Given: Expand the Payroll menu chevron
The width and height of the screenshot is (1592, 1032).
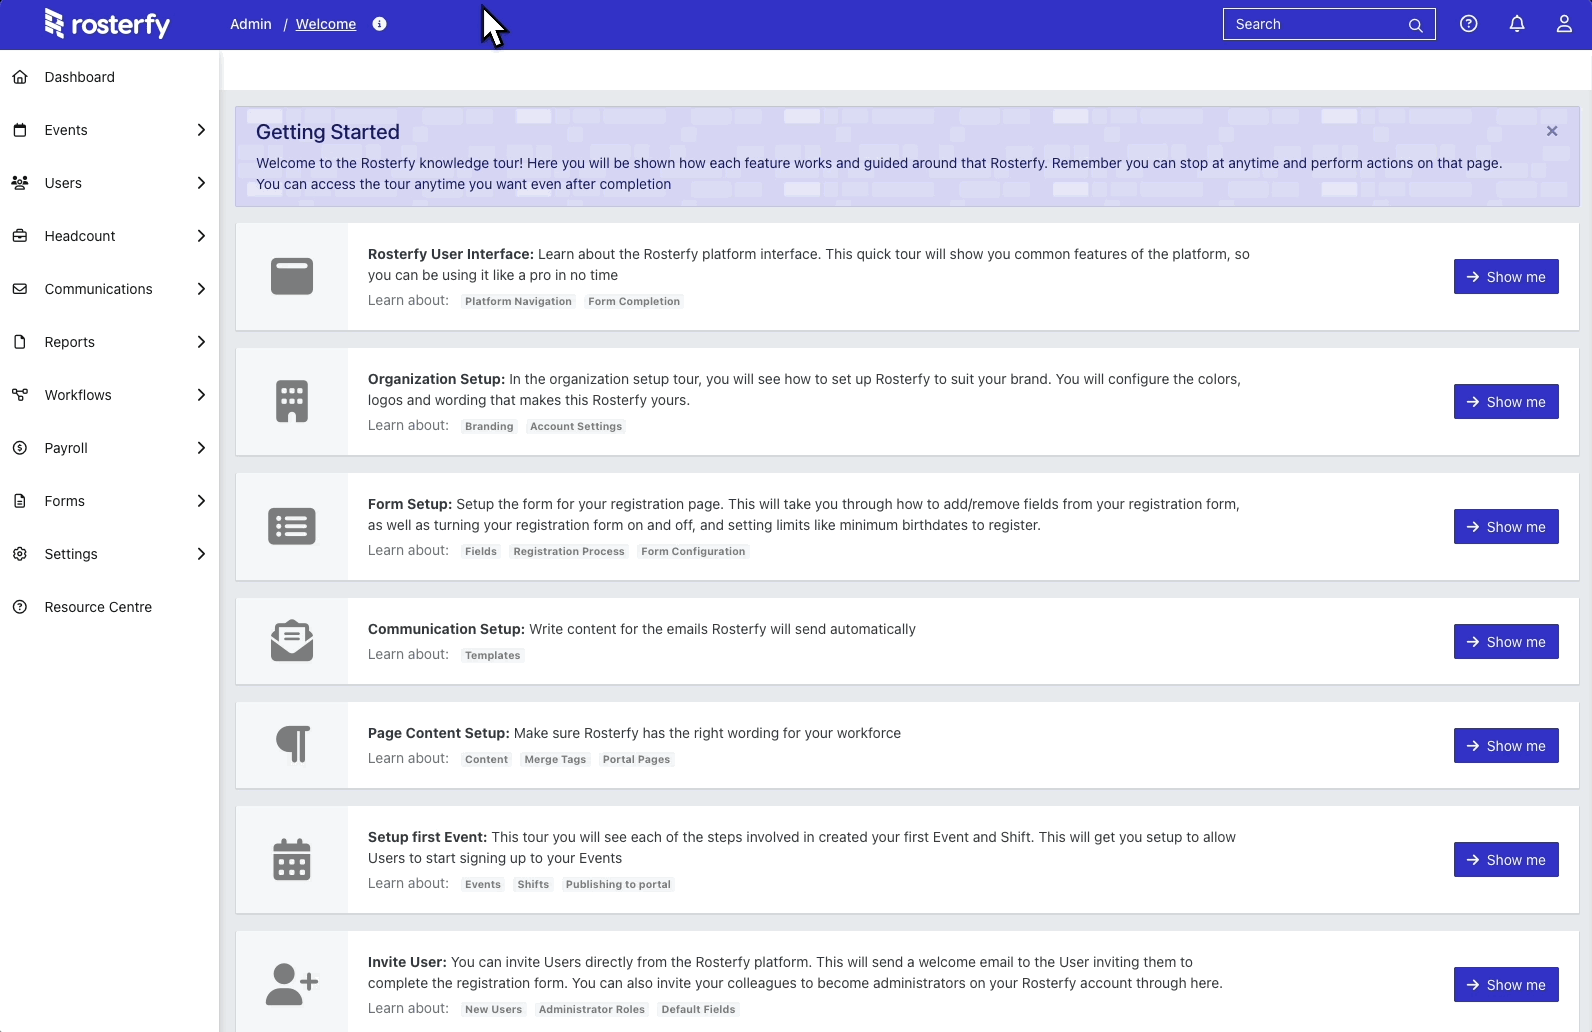Looking at the screenshot, I should (201, 448).
